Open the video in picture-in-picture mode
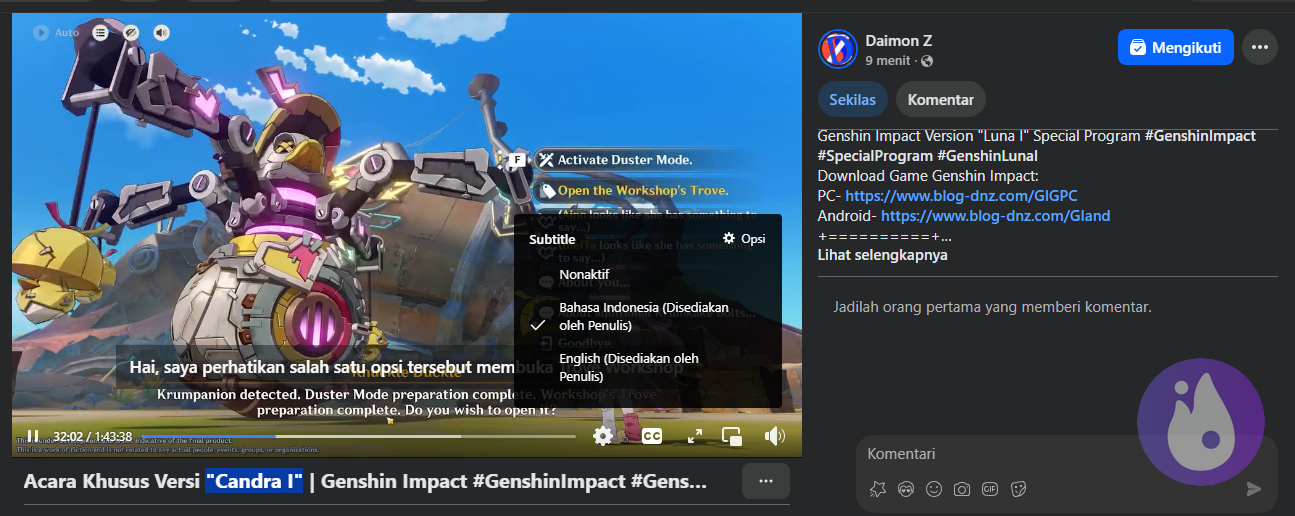Screen dimensions: 1295x516 point(732,436)
